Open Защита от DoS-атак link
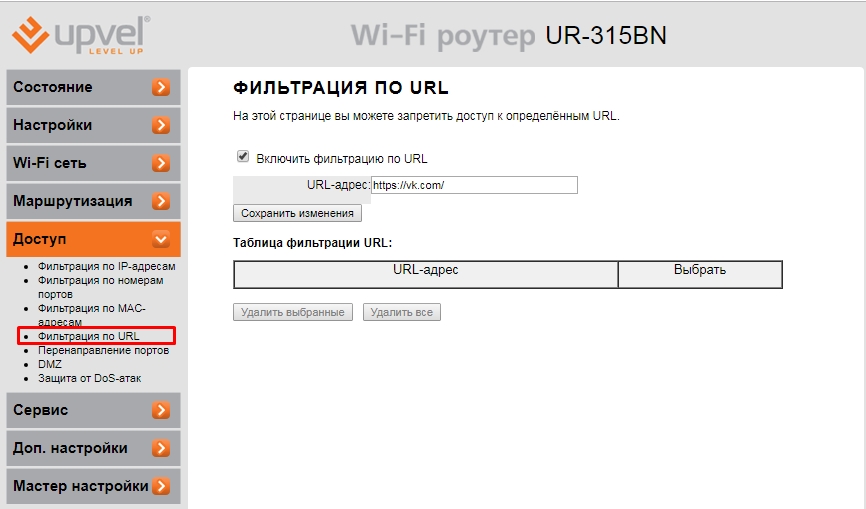The image size is (866, 509). 89,379
